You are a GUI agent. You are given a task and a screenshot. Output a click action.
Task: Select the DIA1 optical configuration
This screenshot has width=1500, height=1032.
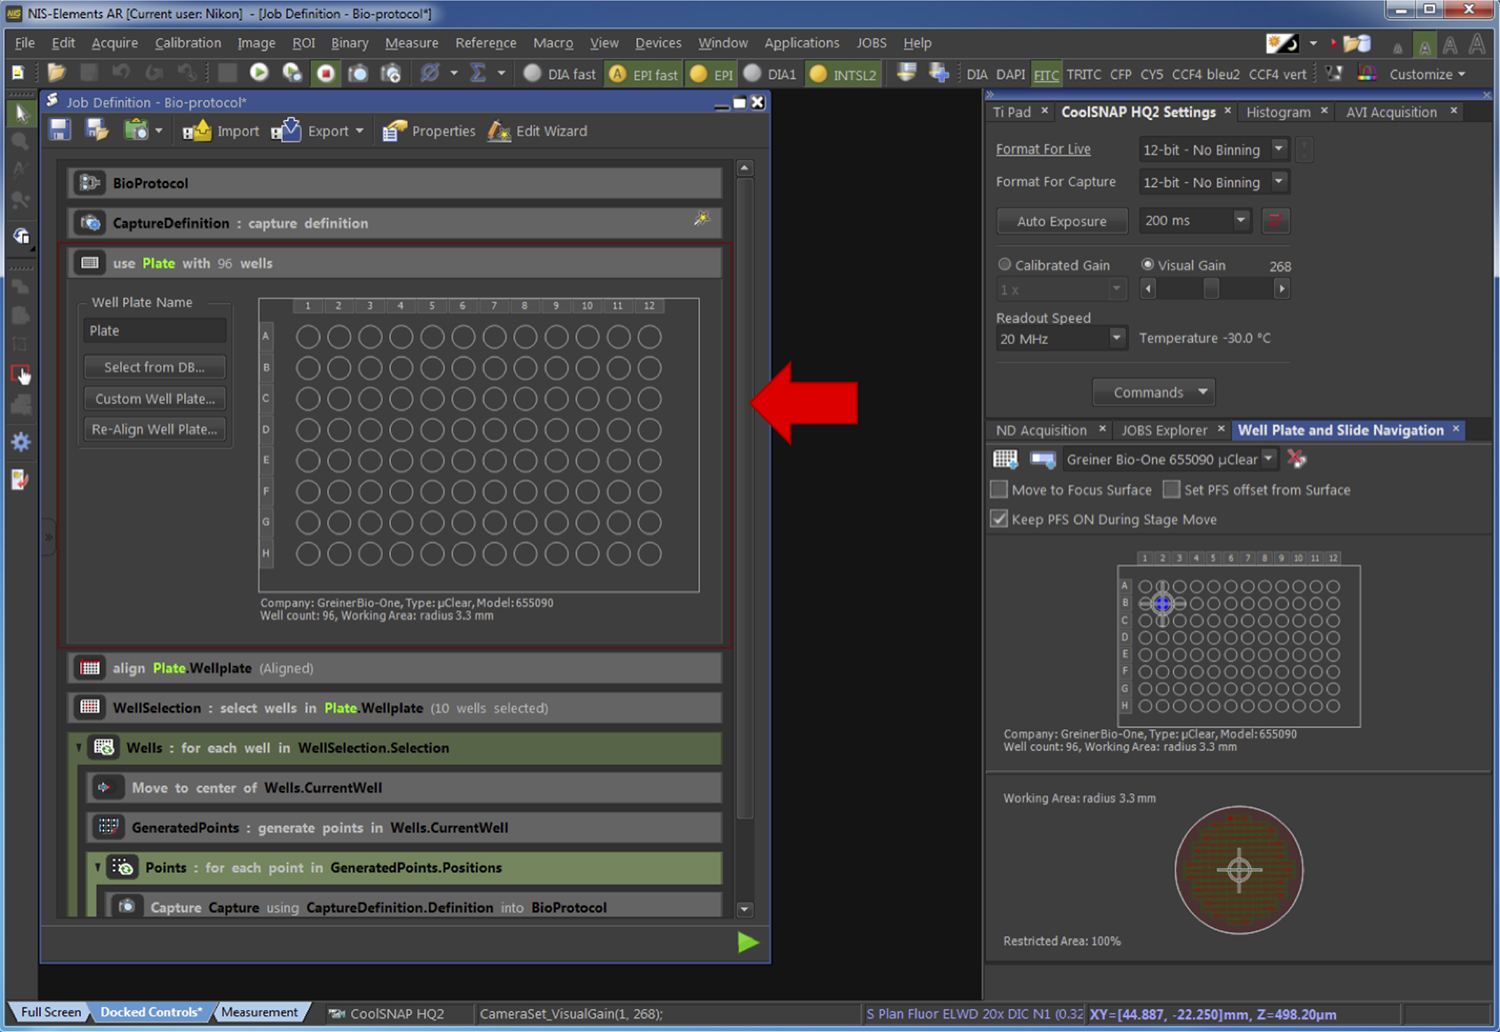click(771, 74)
